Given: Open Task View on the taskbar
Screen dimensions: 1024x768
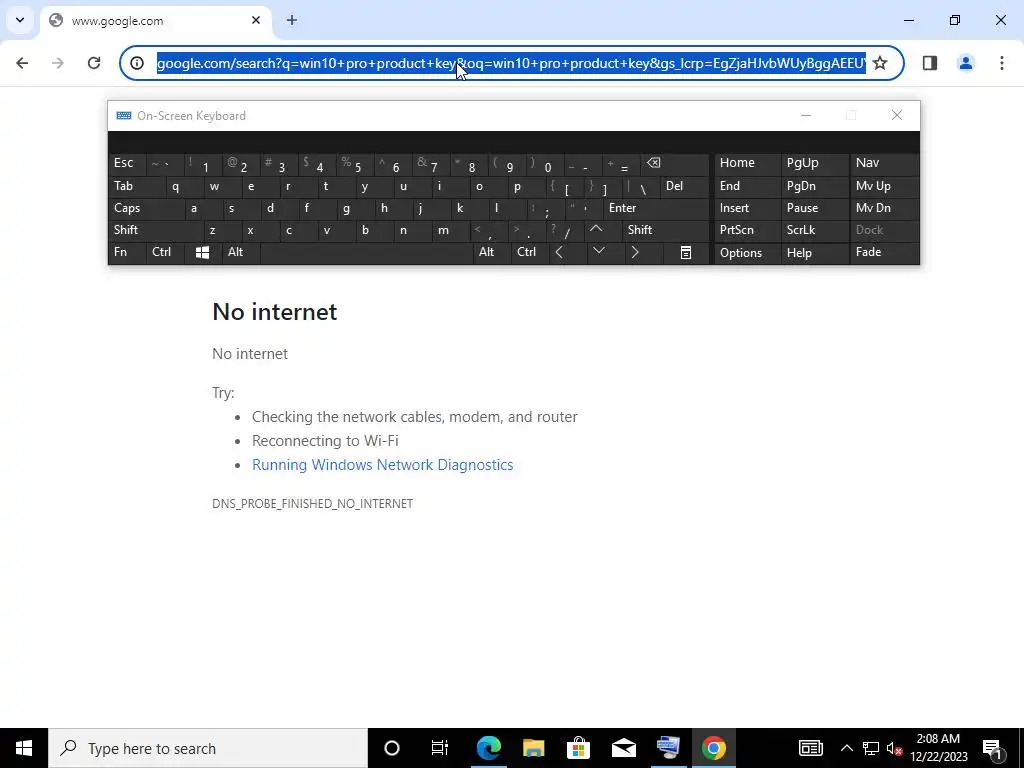Looking at the screenshot, I should [x=440, y=748].
